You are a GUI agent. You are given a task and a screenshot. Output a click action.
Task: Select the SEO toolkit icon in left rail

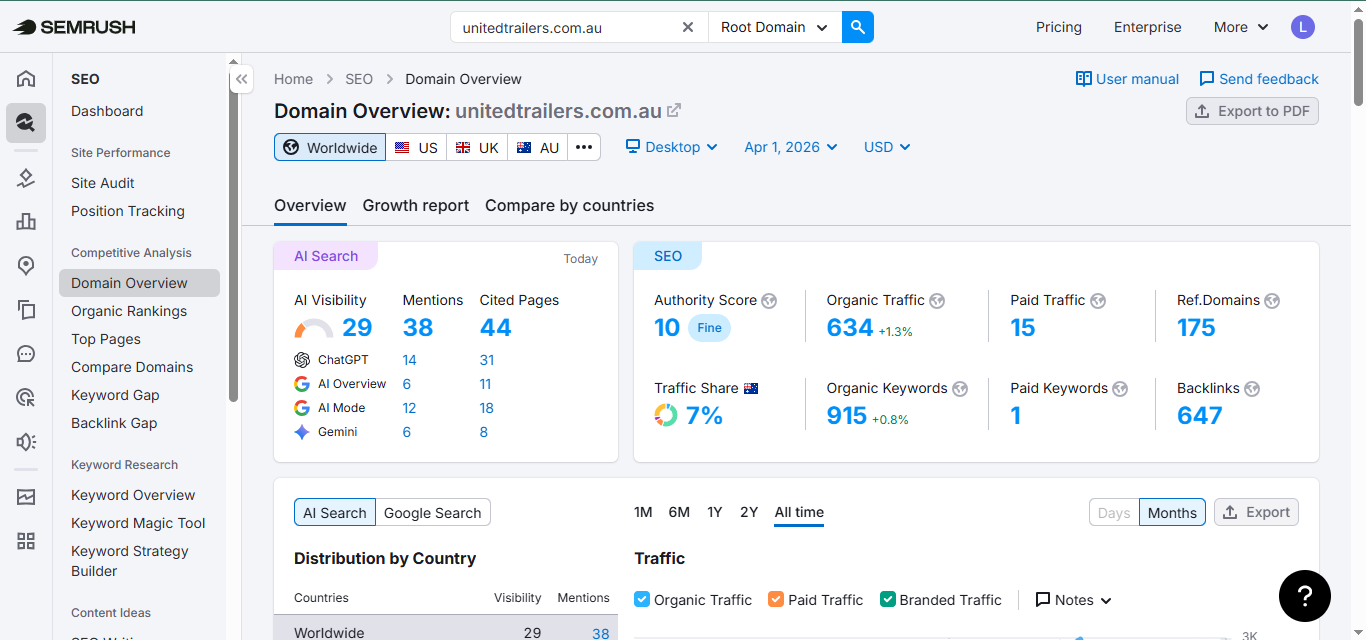[x=26, y=123]
